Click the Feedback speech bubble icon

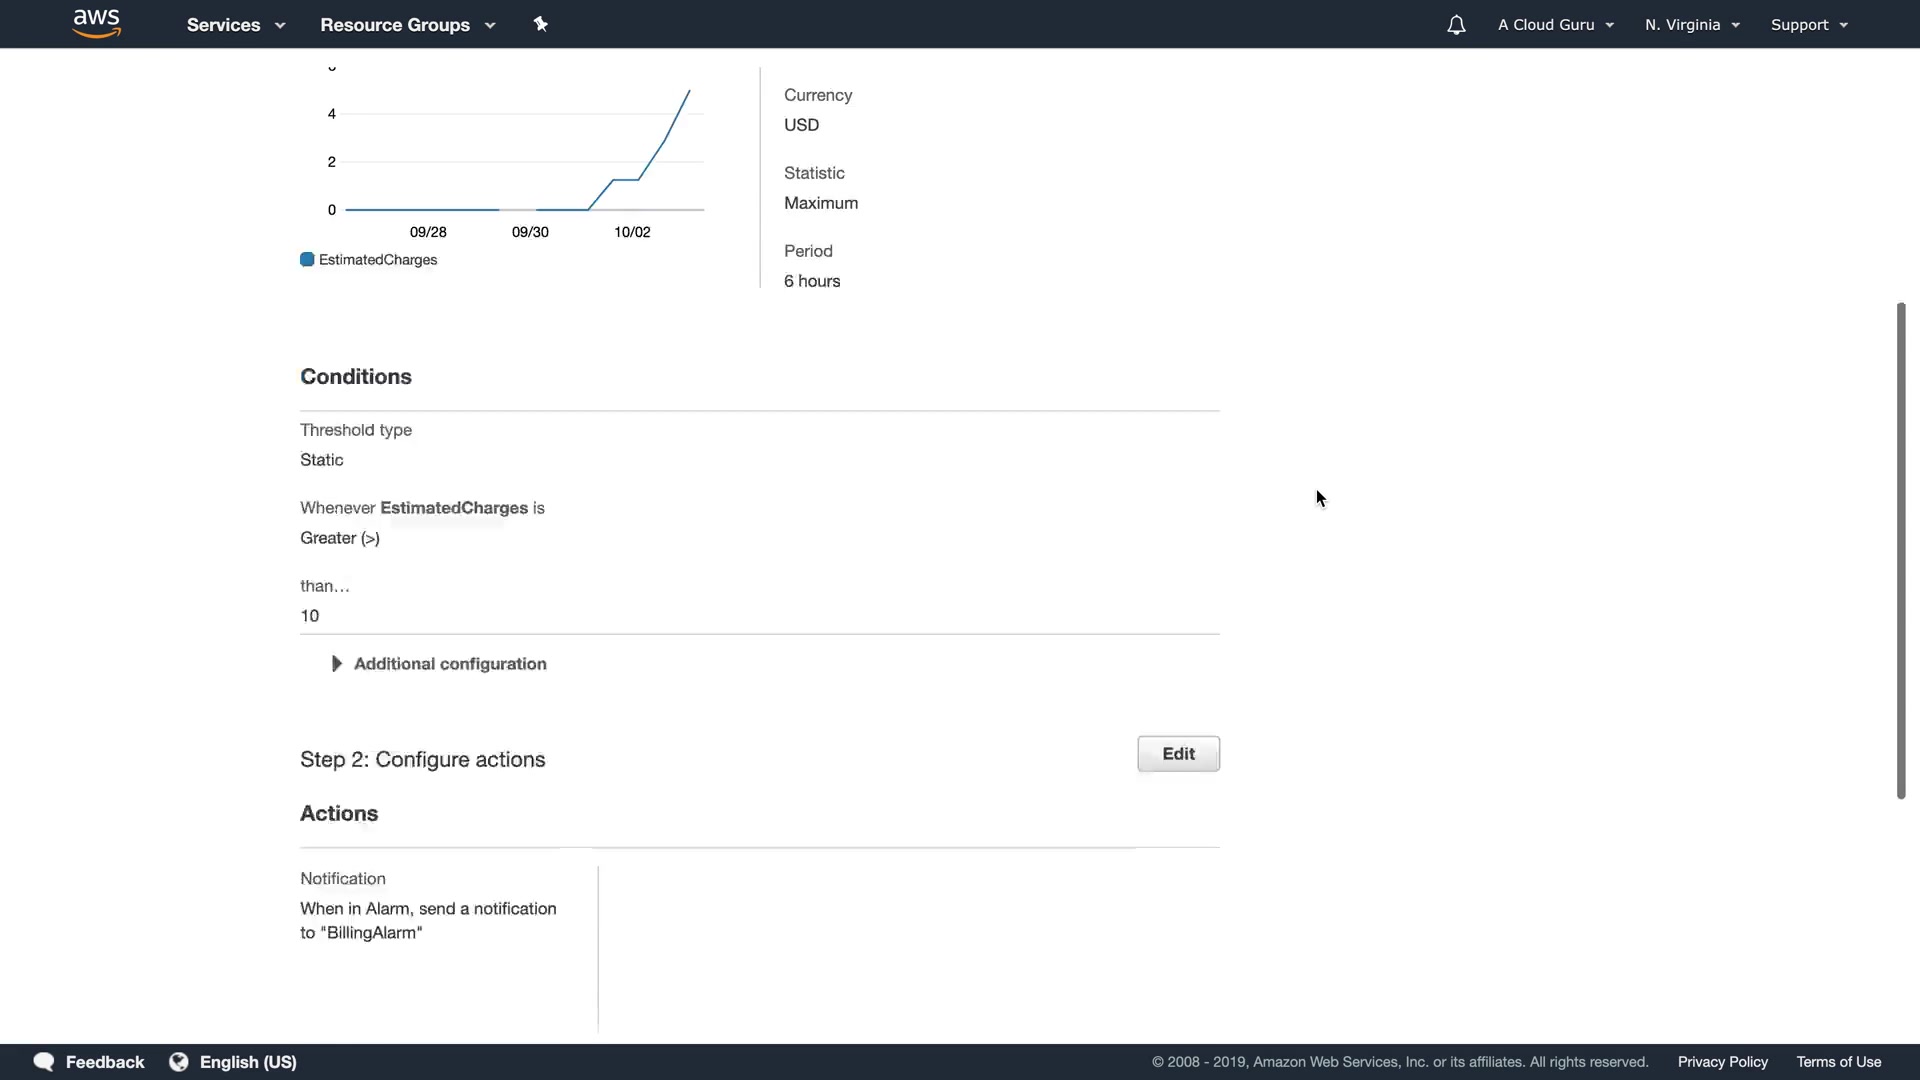pyautogui.click(x=43, y=1062)
